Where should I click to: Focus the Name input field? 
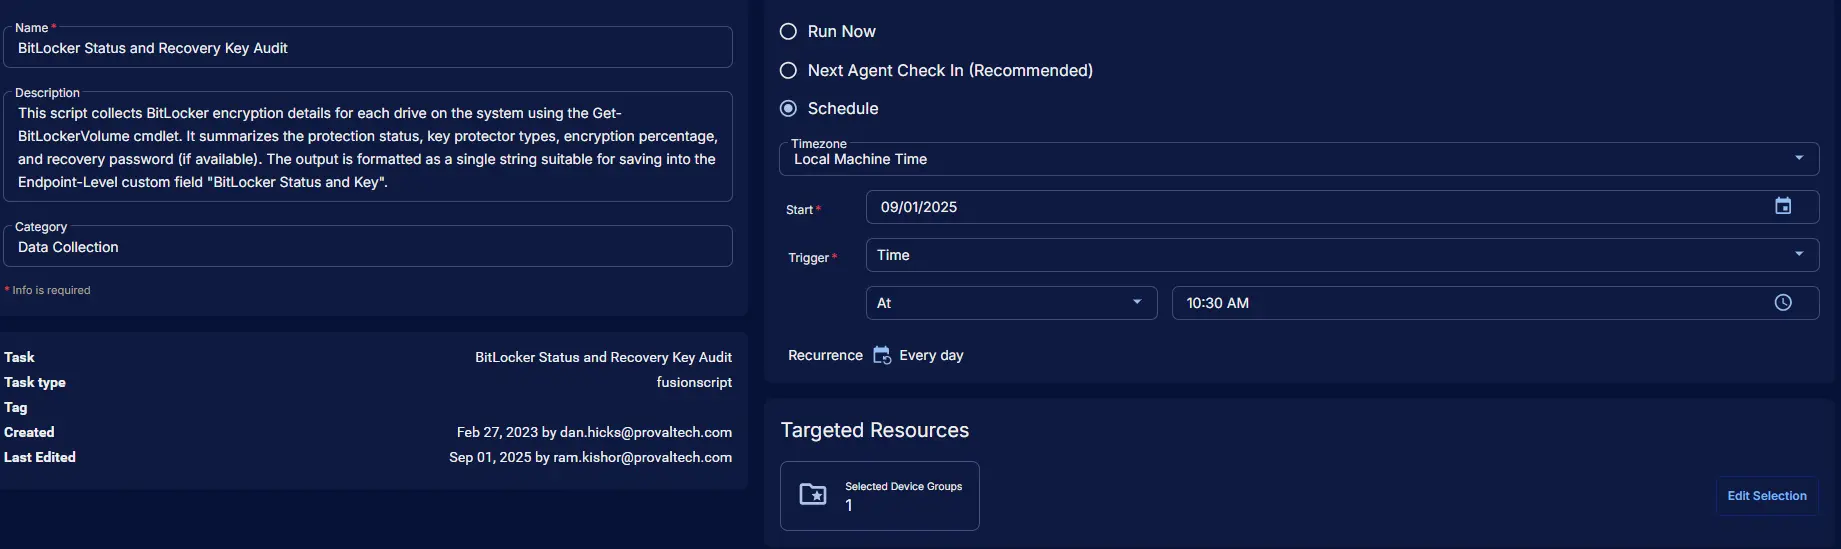(368, 48)
